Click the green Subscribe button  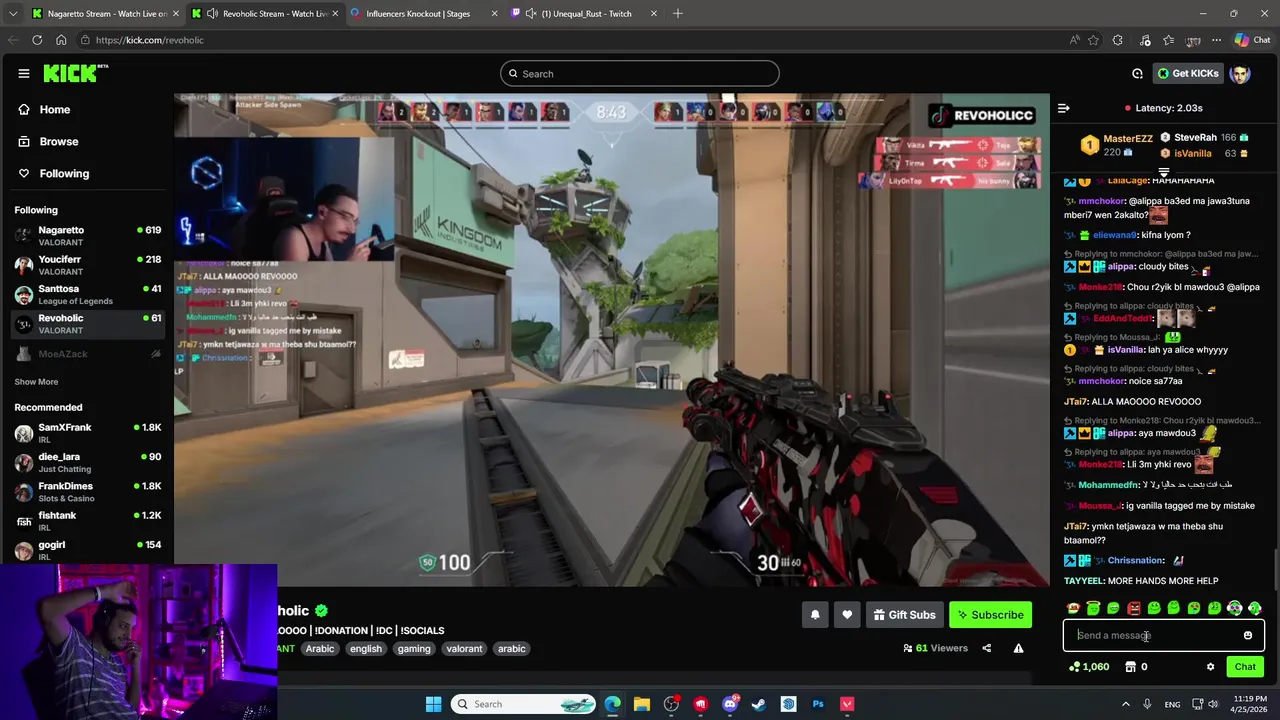pos(990,615)
